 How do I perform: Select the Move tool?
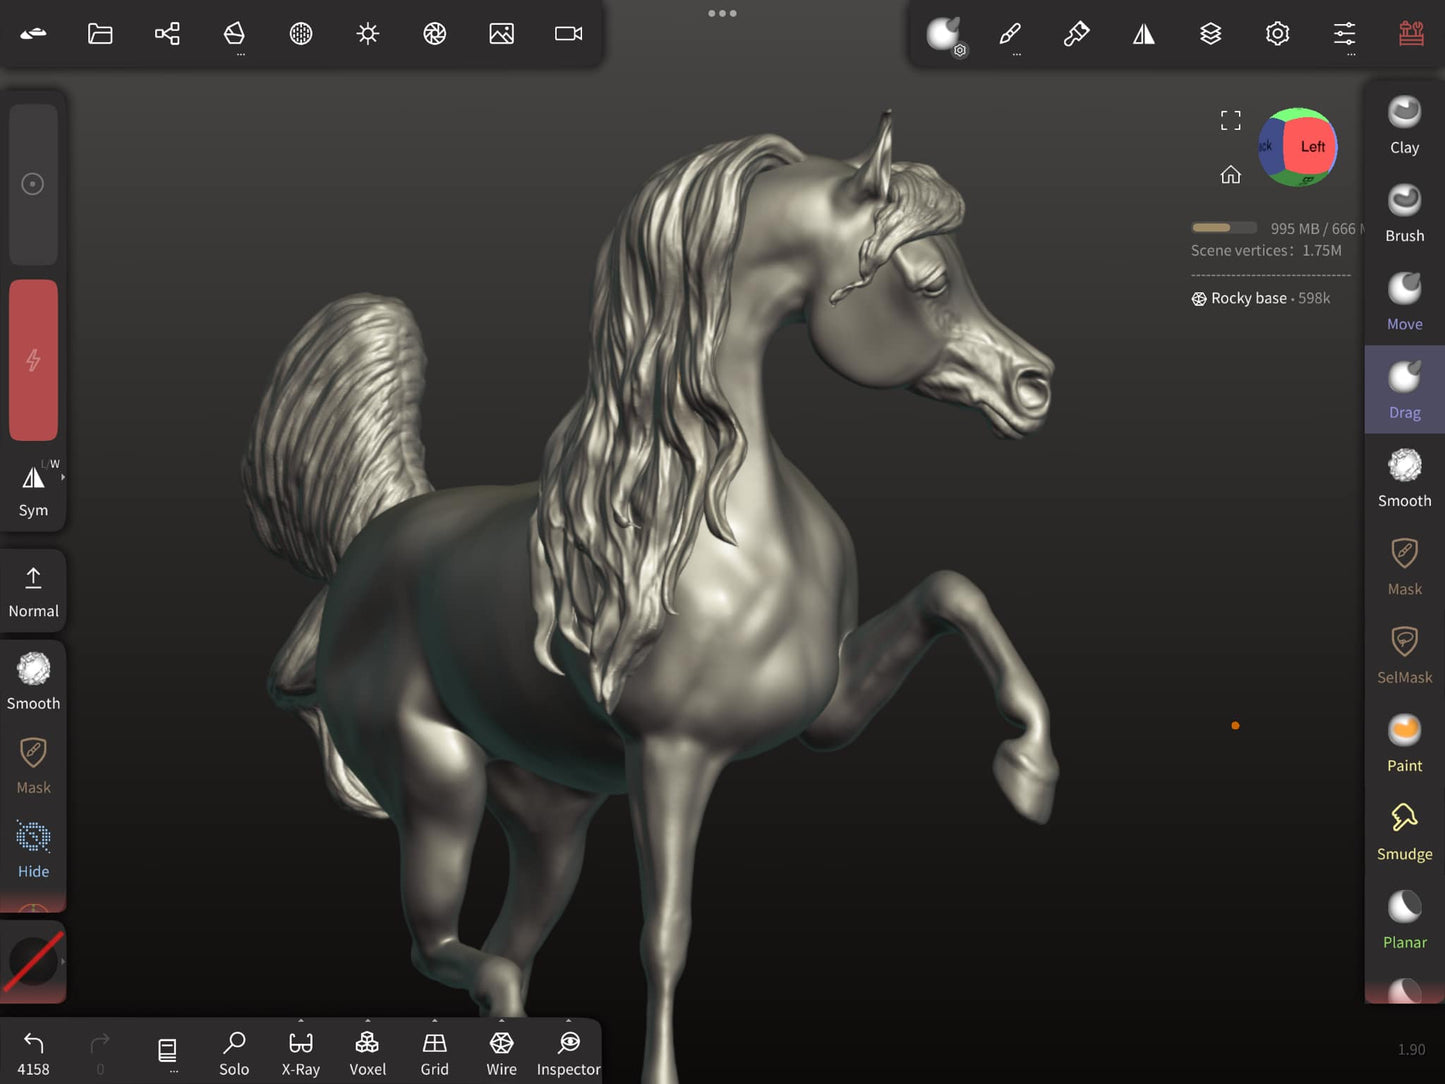(1404, 301)
